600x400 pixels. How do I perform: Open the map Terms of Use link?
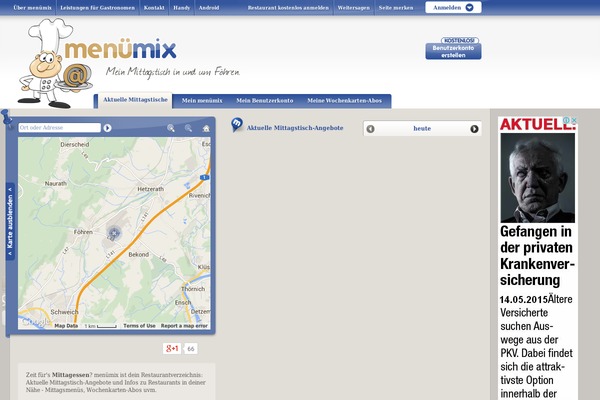point(139,326)
